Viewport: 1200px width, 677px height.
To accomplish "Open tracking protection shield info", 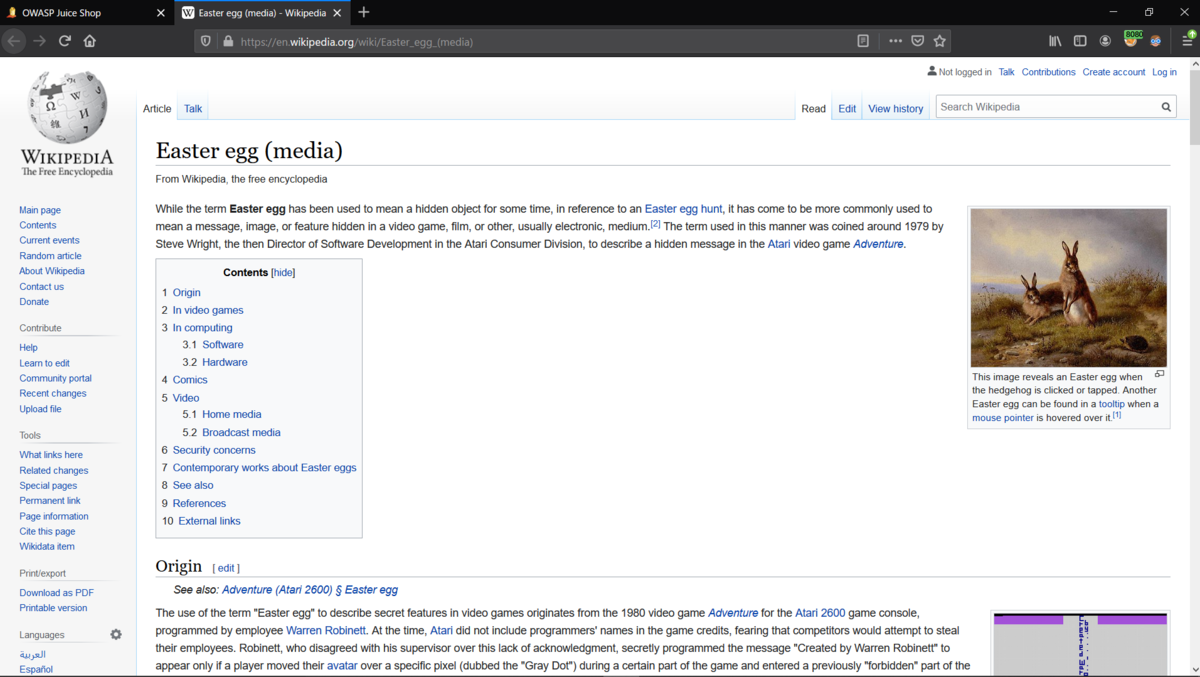I will (206, 41).
